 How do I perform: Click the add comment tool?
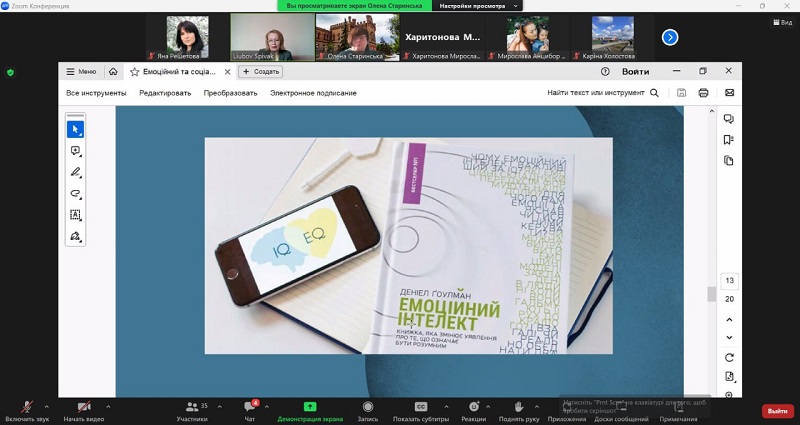(x=75, y=151)
